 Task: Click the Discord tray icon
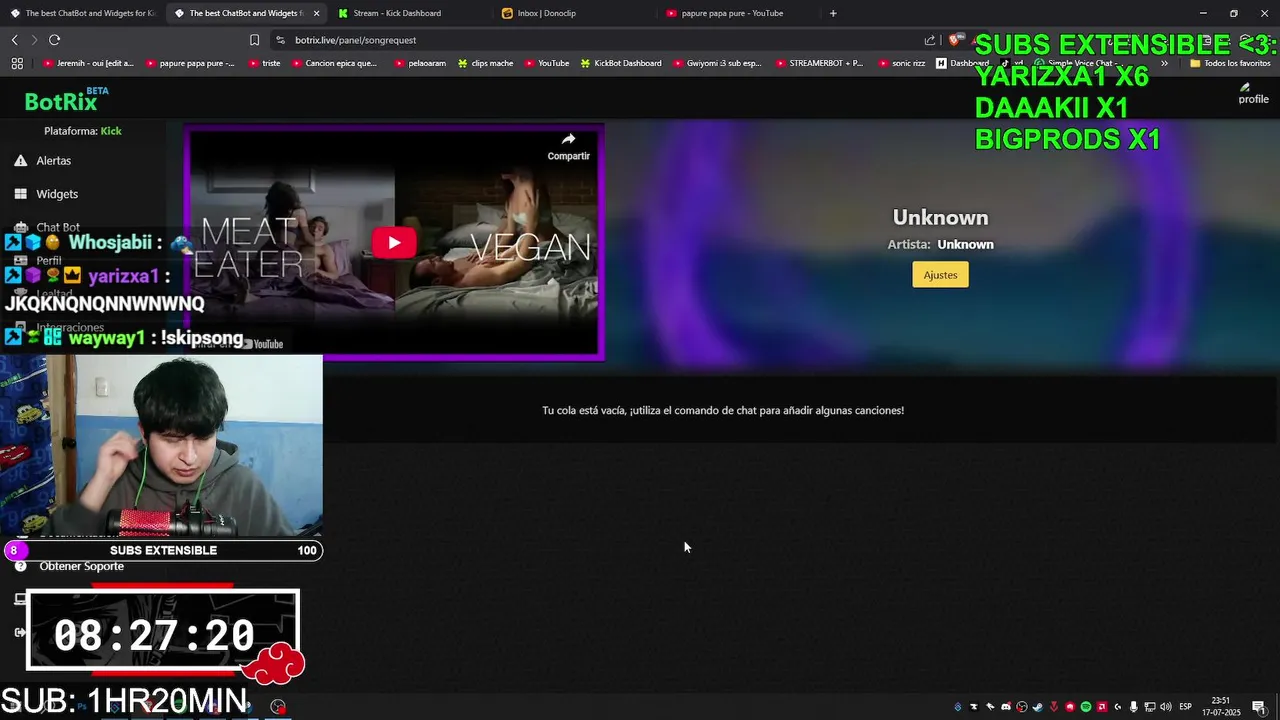[x=1006, y=707]
